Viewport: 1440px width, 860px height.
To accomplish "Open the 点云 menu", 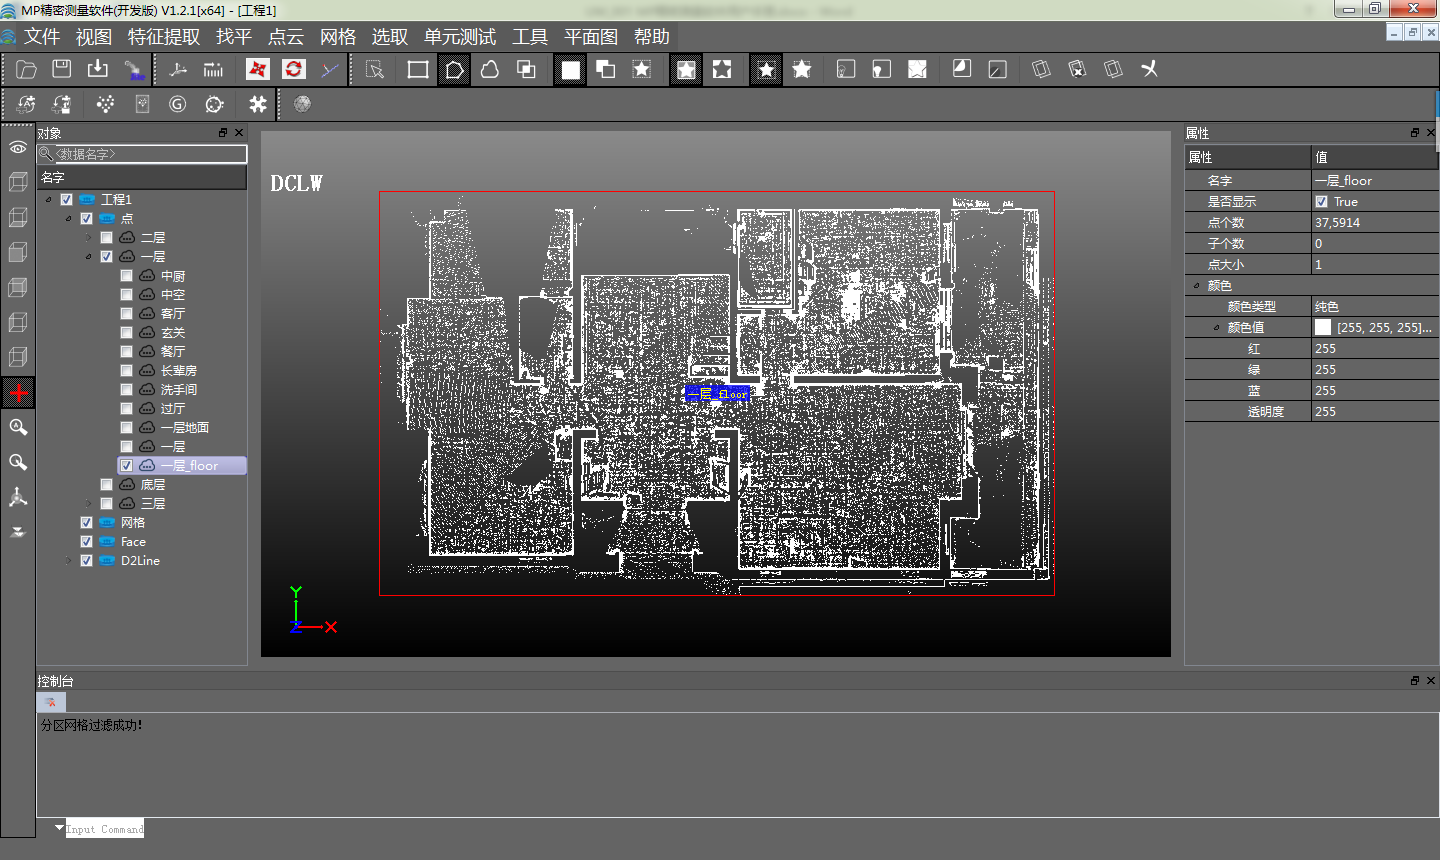I will coord(285,37).
